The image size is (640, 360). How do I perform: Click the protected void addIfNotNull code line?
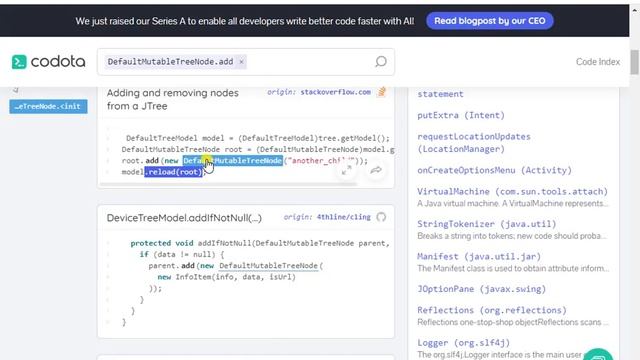point(260,243)
